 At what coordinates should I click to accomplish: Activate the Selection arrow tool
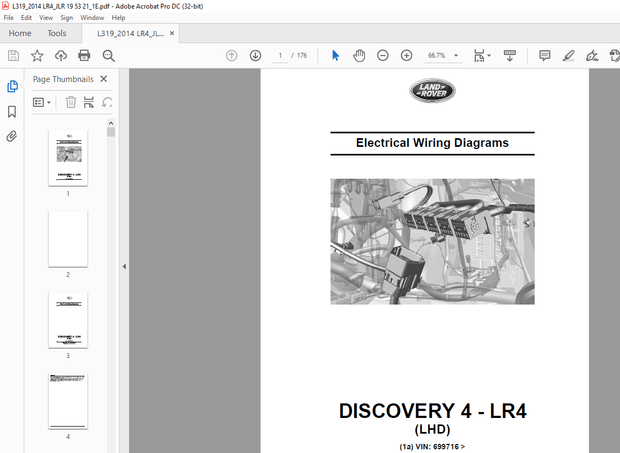click(x=335, y=56)
